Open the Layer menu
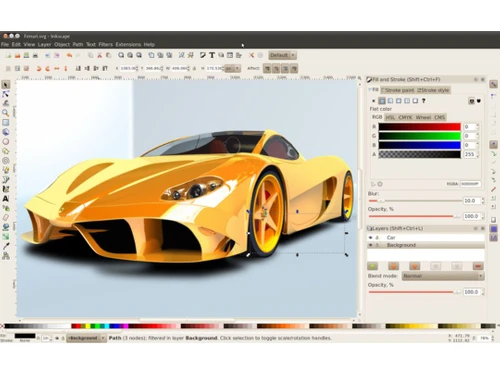Viewport: 500px width, 375px height. 44,44
